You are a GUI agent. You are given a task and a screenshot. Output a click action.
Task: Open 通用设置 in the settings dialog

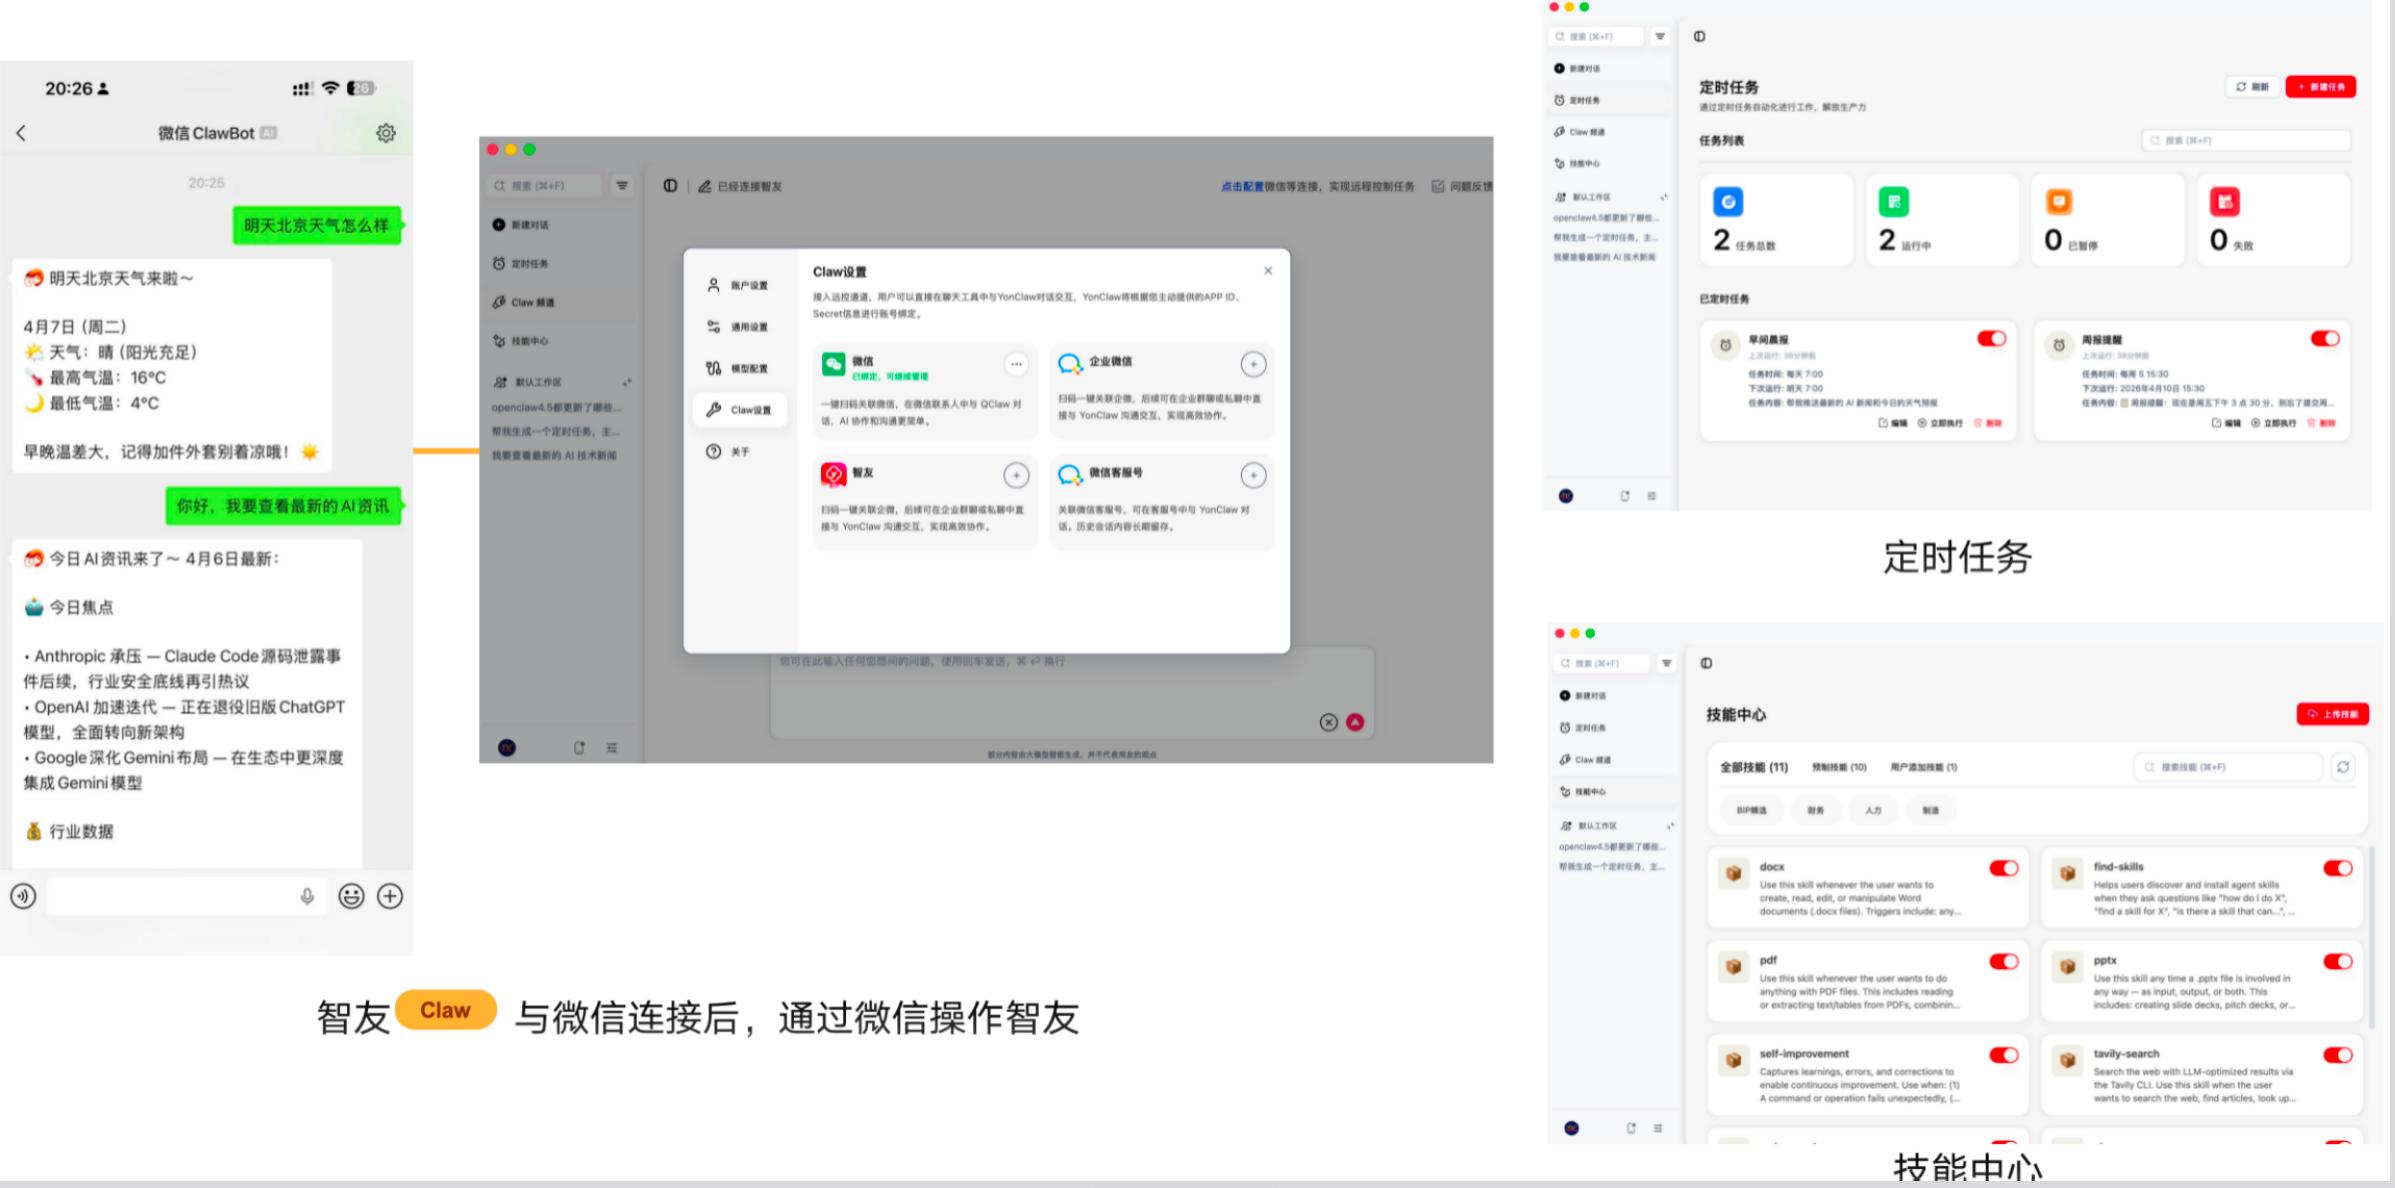click(x=741, y=327)
